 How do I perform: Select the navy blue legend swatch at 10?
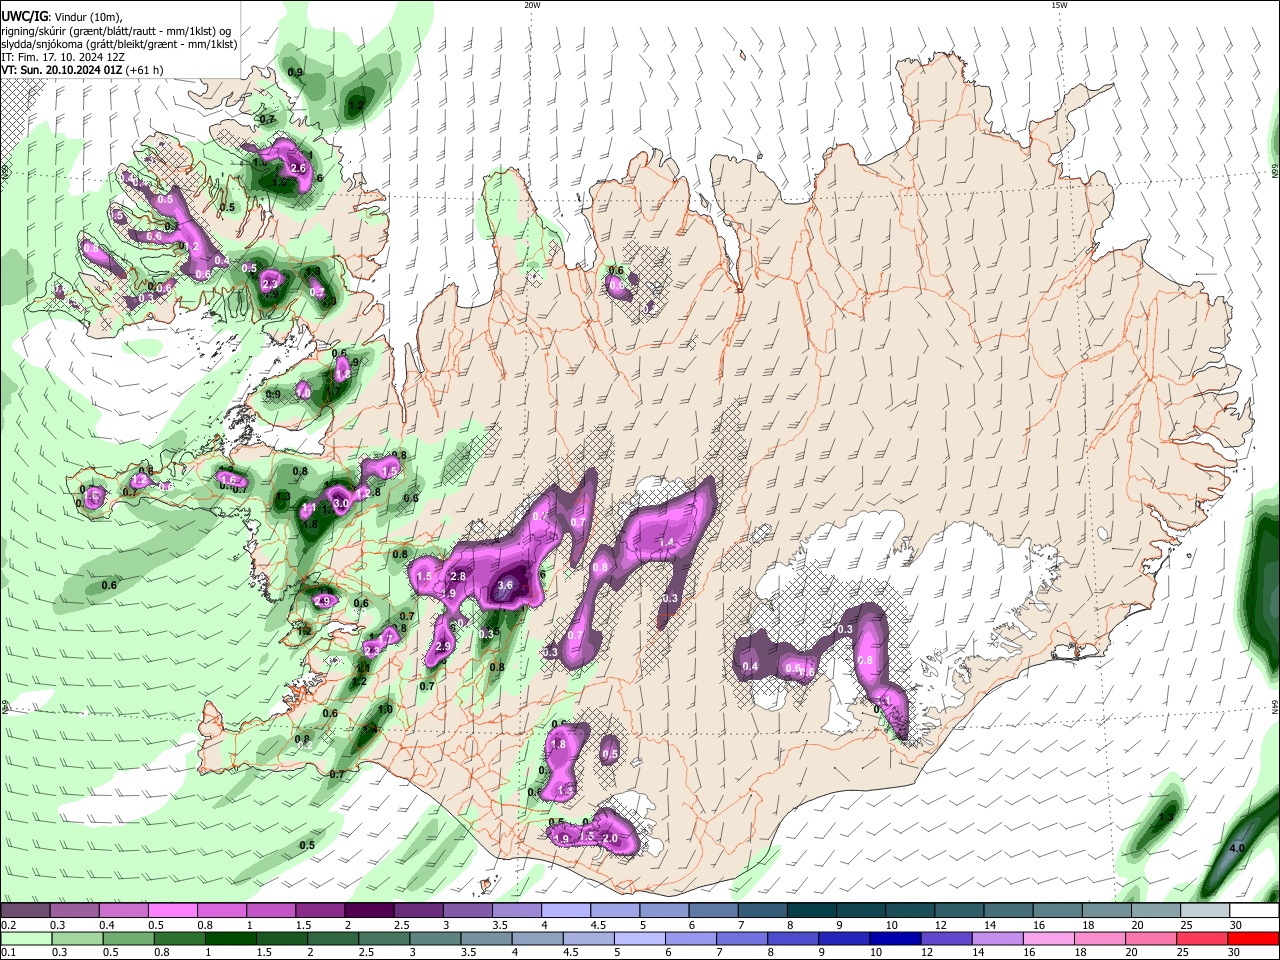895,938
